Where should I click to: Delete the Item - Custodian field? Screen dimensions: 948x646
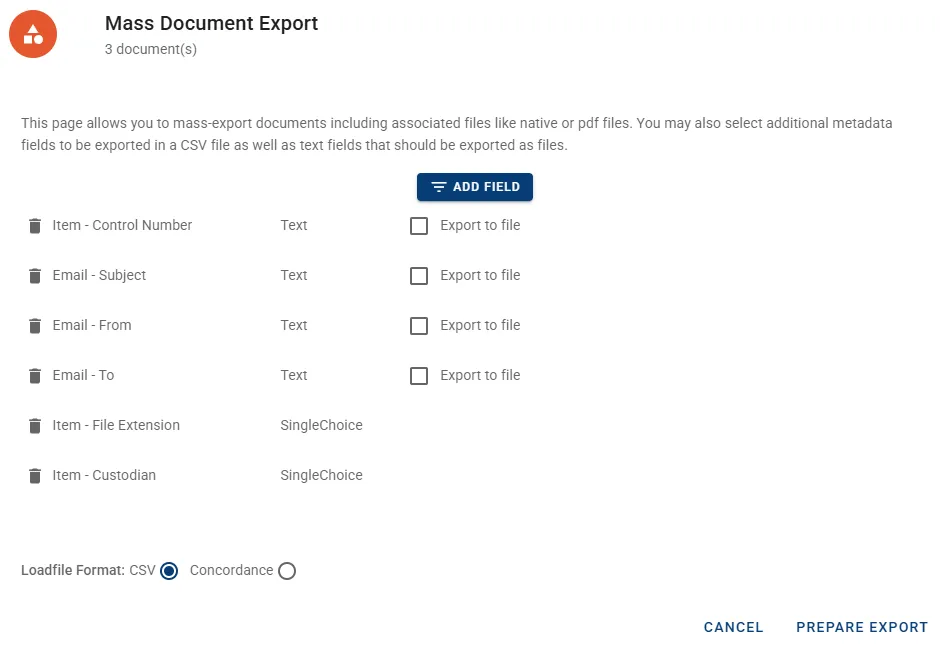(x=35, y=476)
